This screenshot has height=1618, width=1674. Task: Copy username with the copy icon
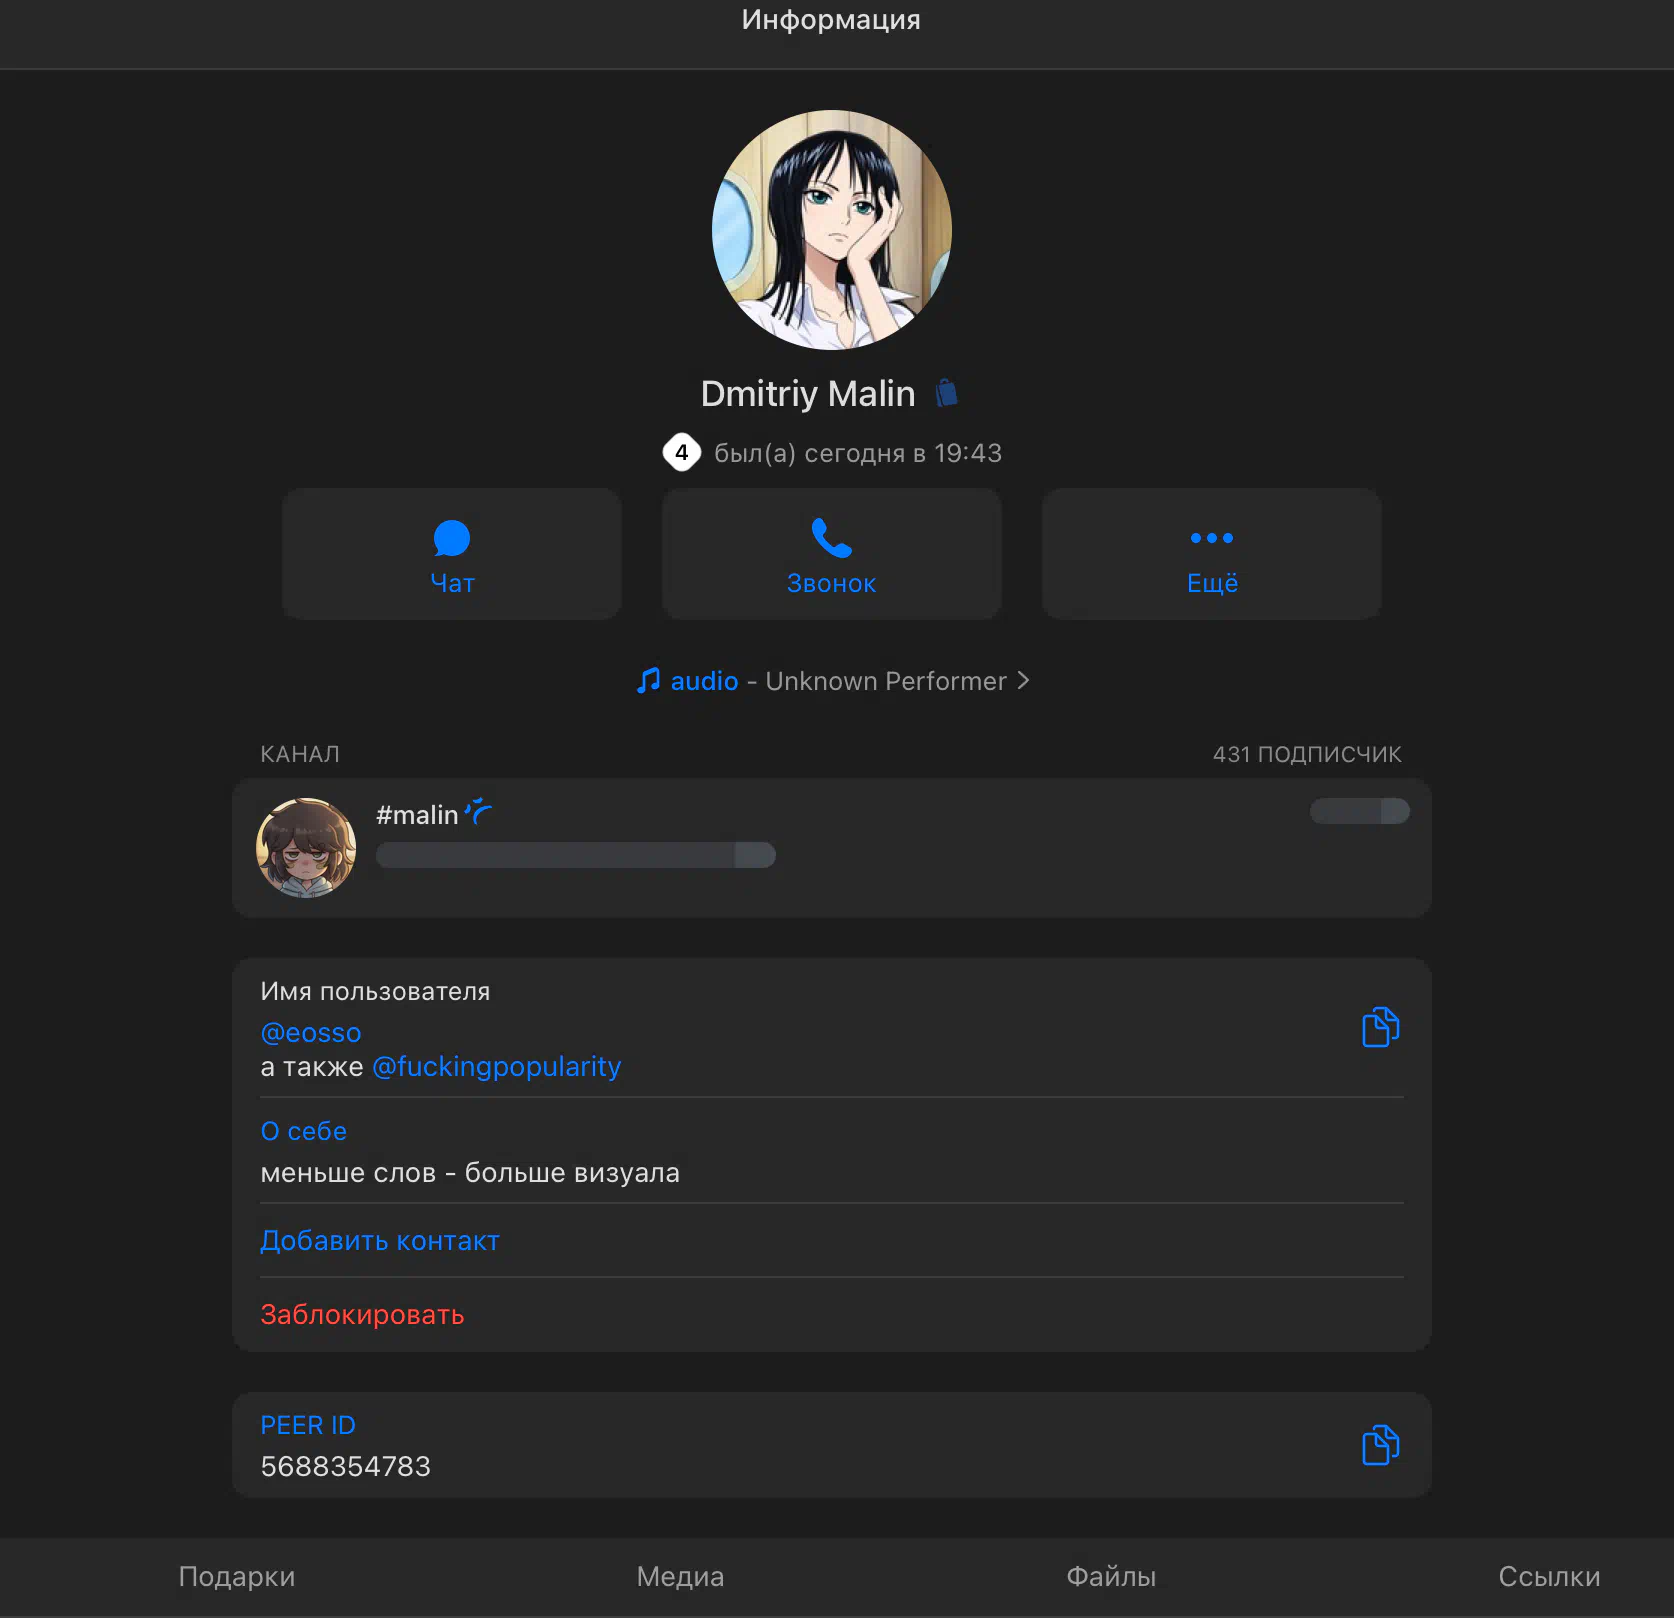click(x=1380, y=1027)
